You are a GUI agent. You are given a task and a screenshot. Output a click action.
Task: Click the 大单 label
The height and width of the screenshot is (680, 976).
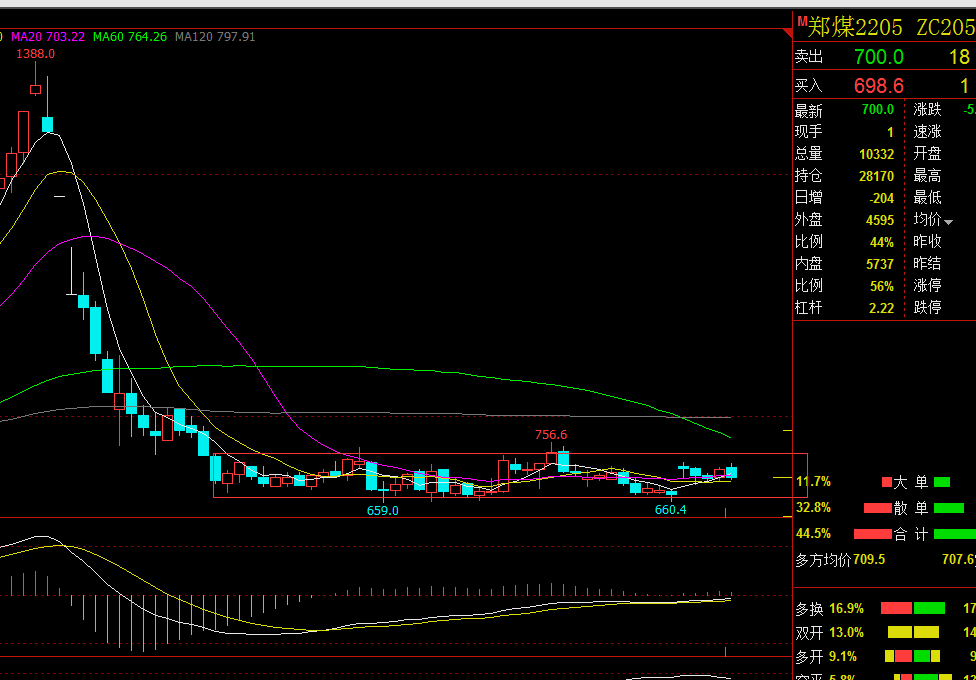click(911, 481)
